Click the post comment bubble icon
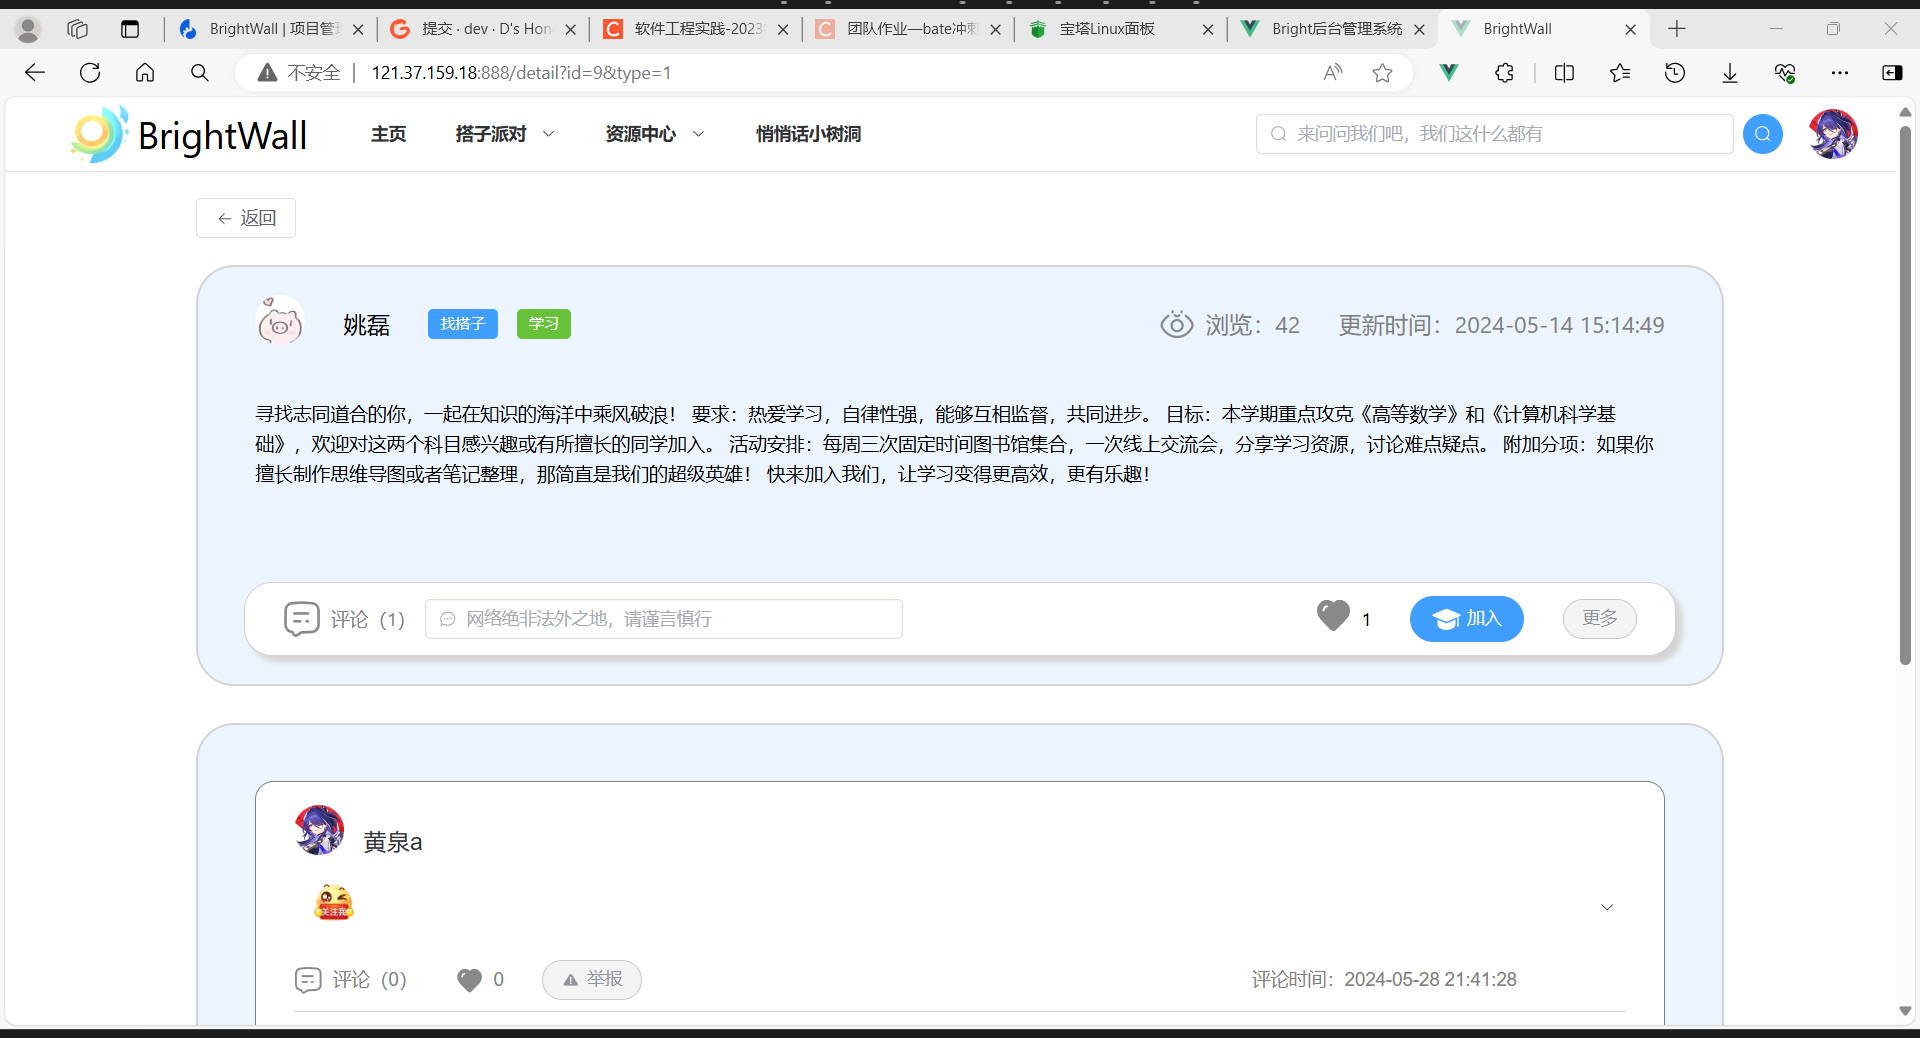 click(x=301, y=619)
